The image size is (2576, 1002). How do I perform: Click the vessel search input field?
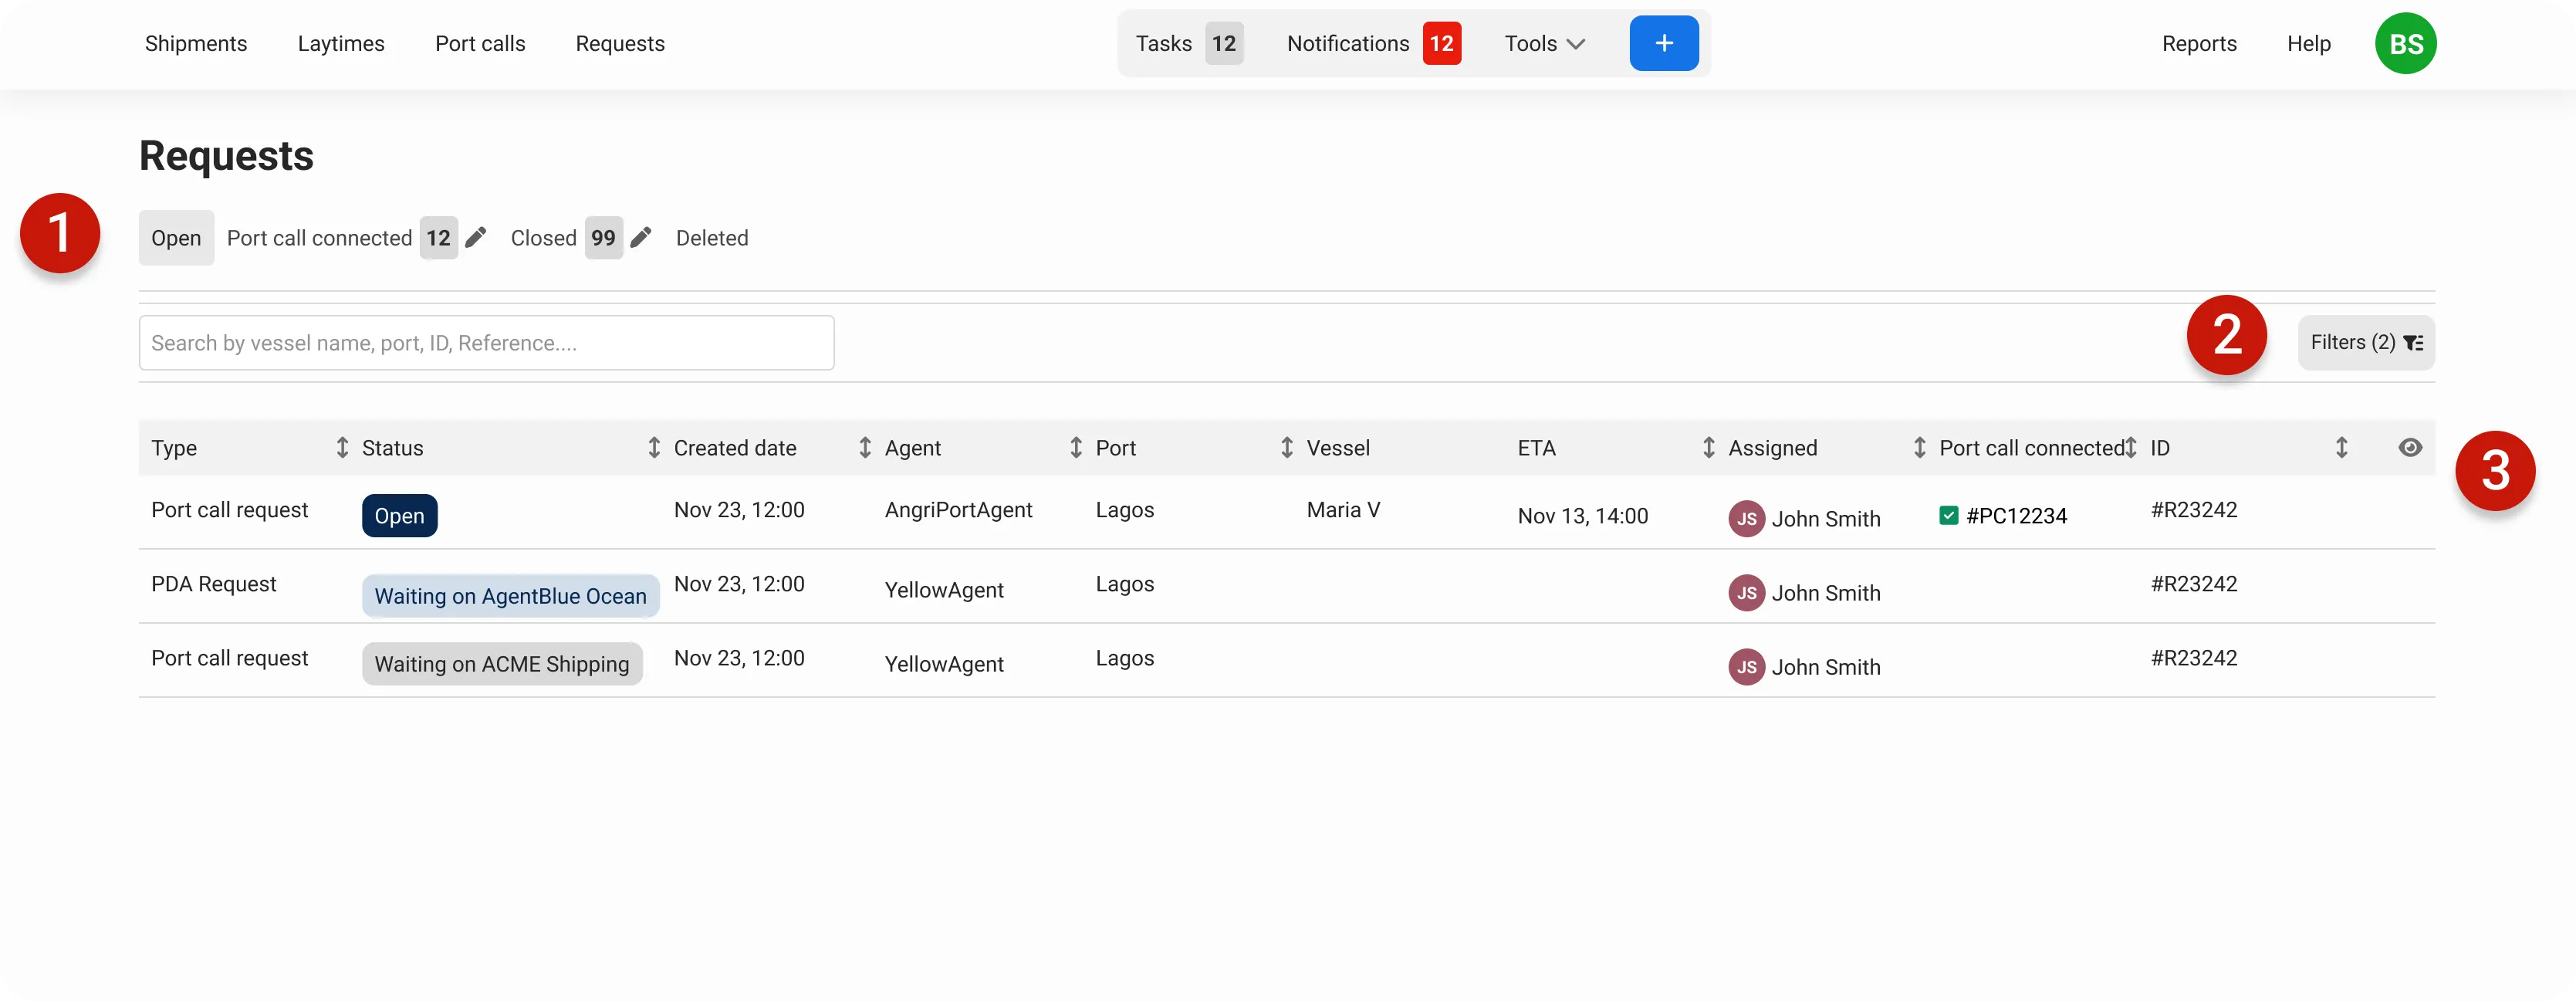pyautogui.click(x=486, y=342)
